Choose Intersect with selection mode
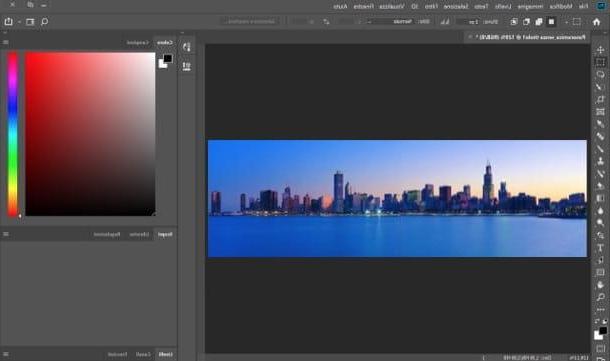The width and height of the screenshot is (610, 361). click(514, 22)
